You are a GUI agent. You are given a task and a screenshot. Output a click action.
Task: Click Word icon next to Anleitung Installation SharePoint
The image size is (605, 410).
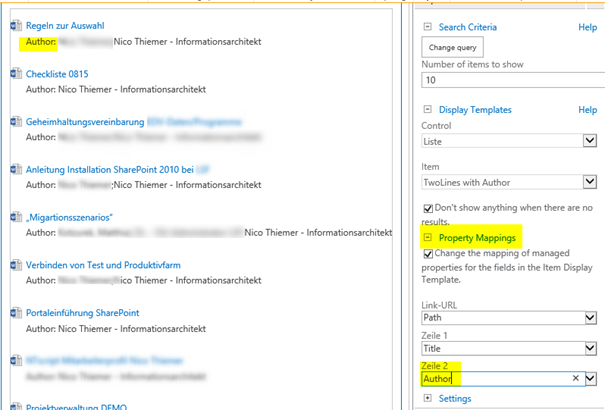[x=16, y=169]
